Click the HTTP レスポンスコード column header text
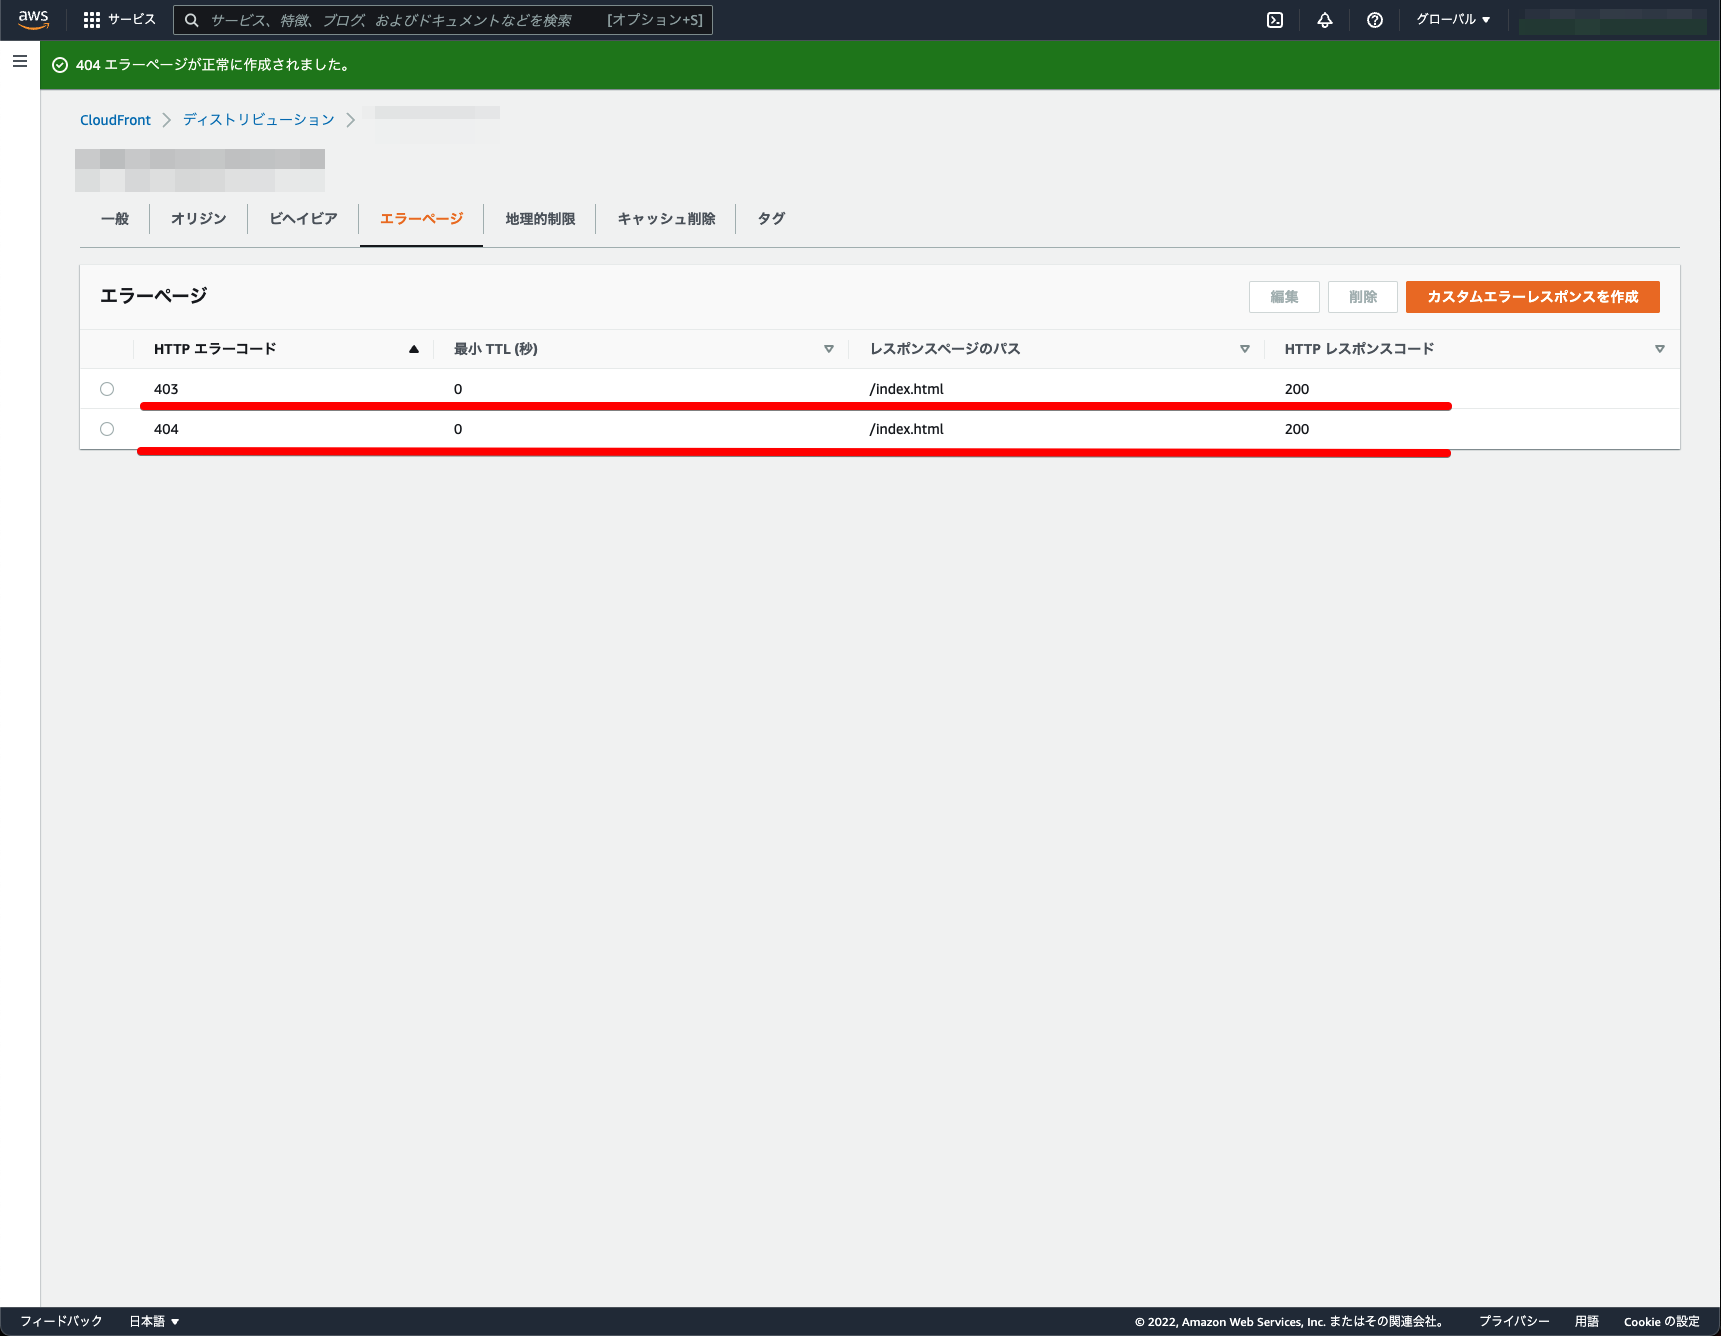This screenshot has width=1721, height=1336. pos(1359,349)
